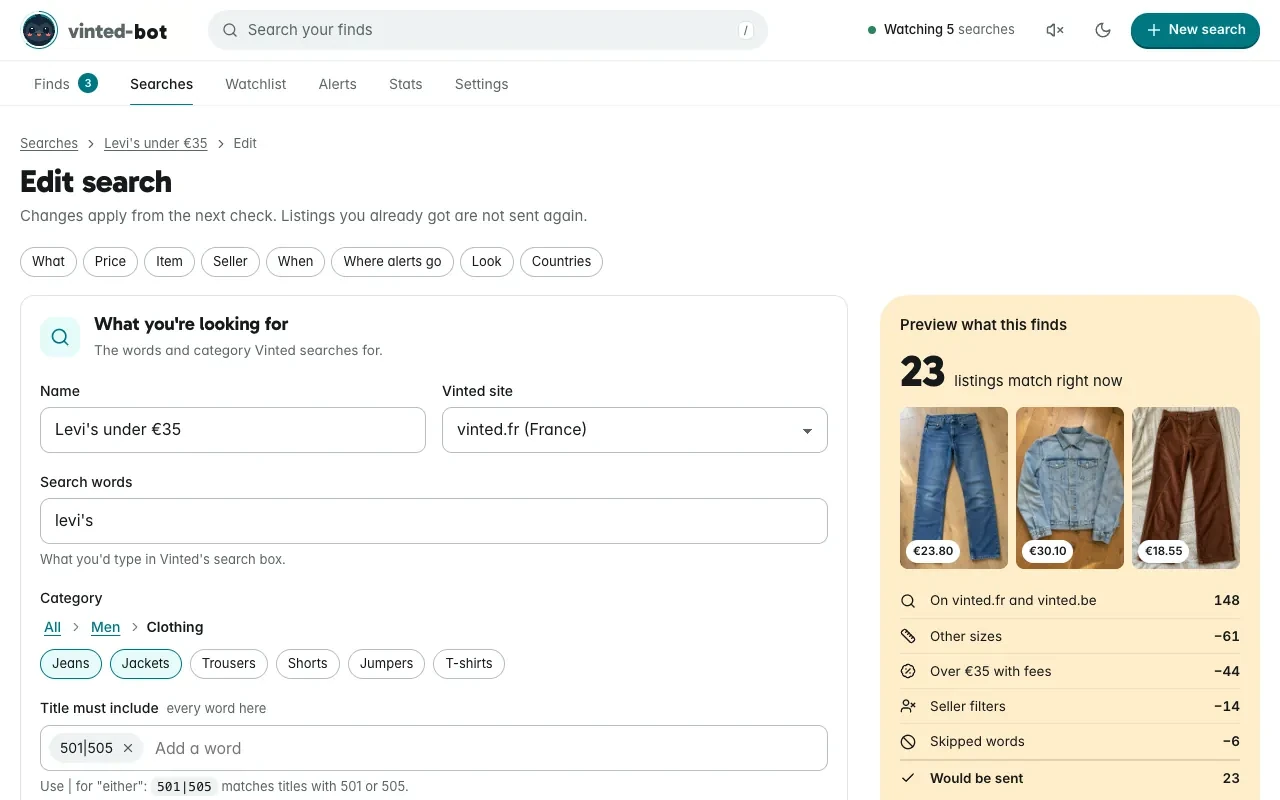Click the Name input field
The image size is (1280, 800).
click(233, 430)
